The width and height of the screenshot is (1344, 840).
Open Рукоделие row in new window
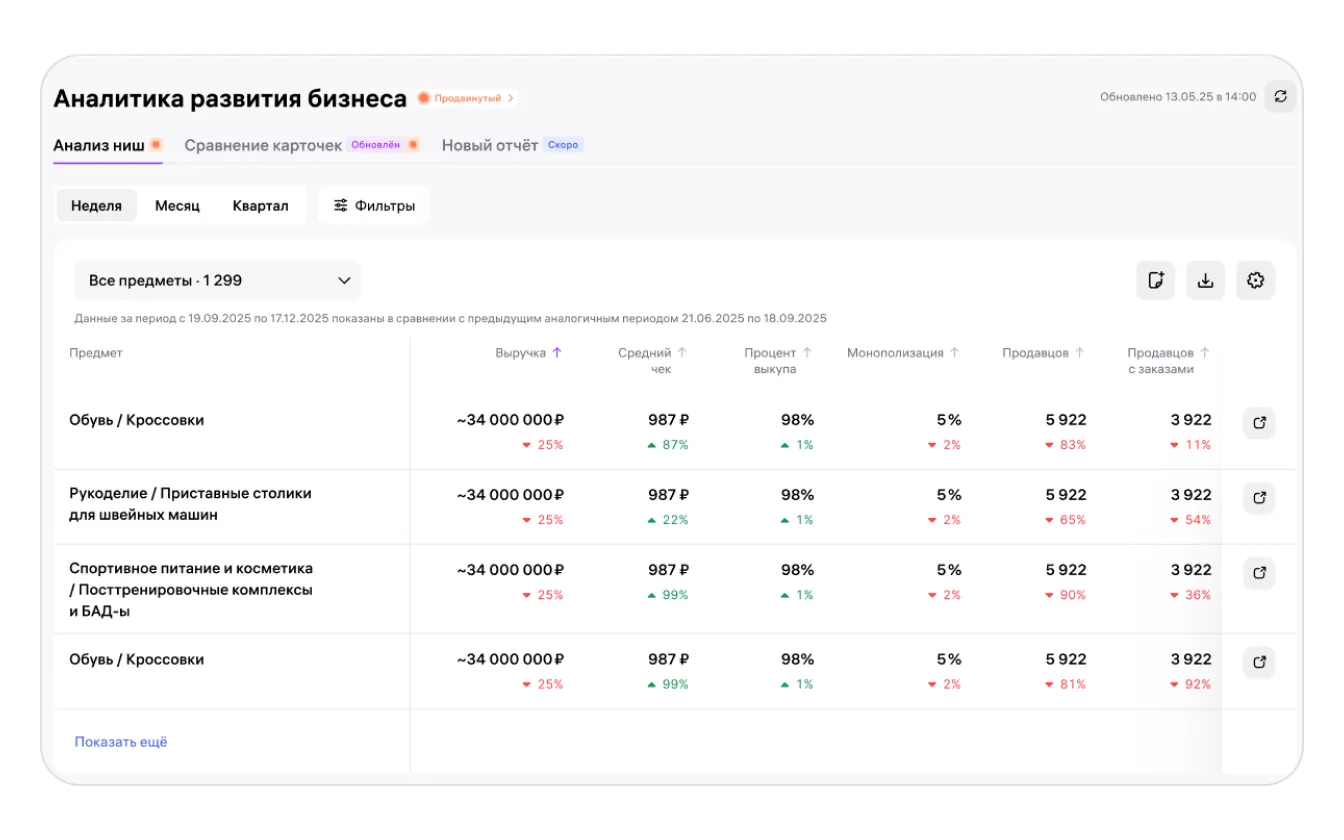(1259, 497)
